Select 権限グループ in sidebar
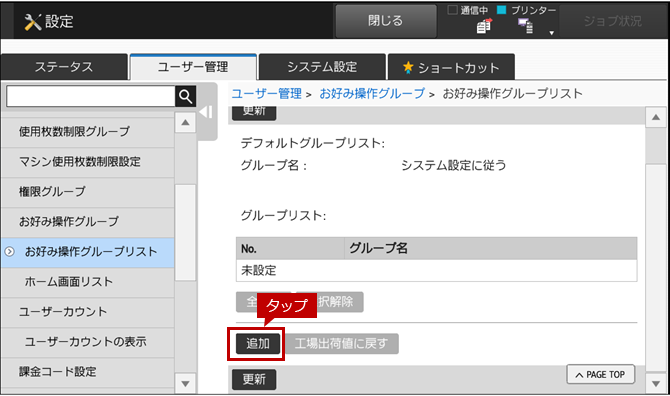This screenshot has width=670, height=396. [x=87, y=192]
